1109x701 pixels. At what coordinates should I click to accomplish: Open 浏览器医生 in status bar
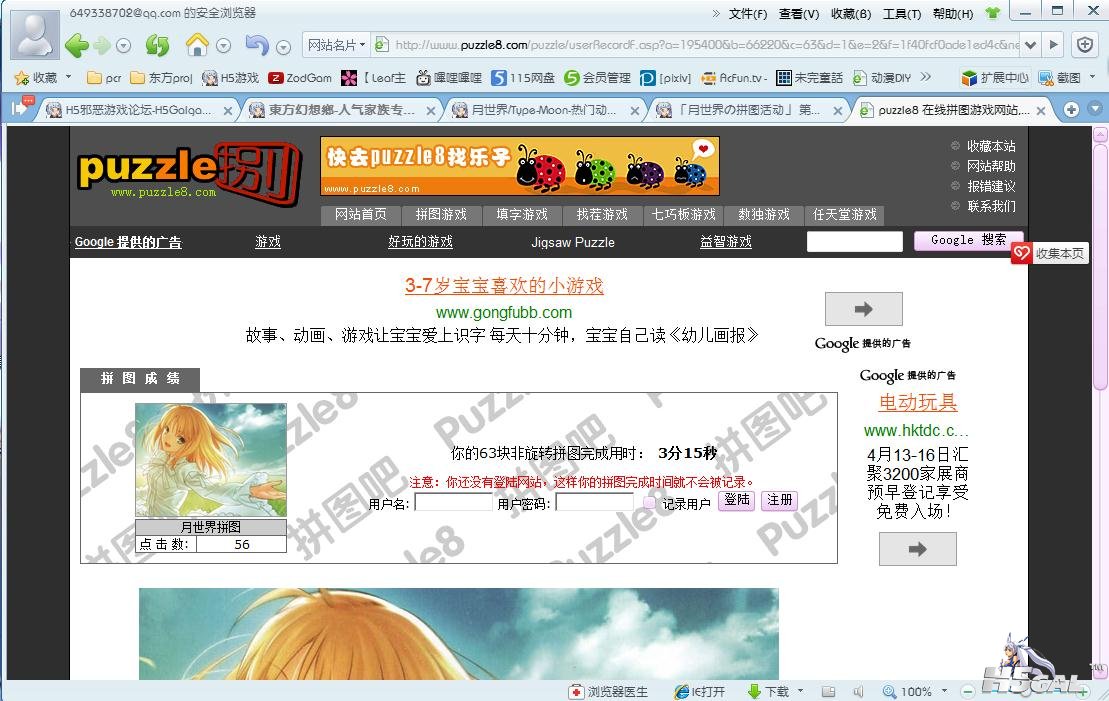click(x=608, y=691)
